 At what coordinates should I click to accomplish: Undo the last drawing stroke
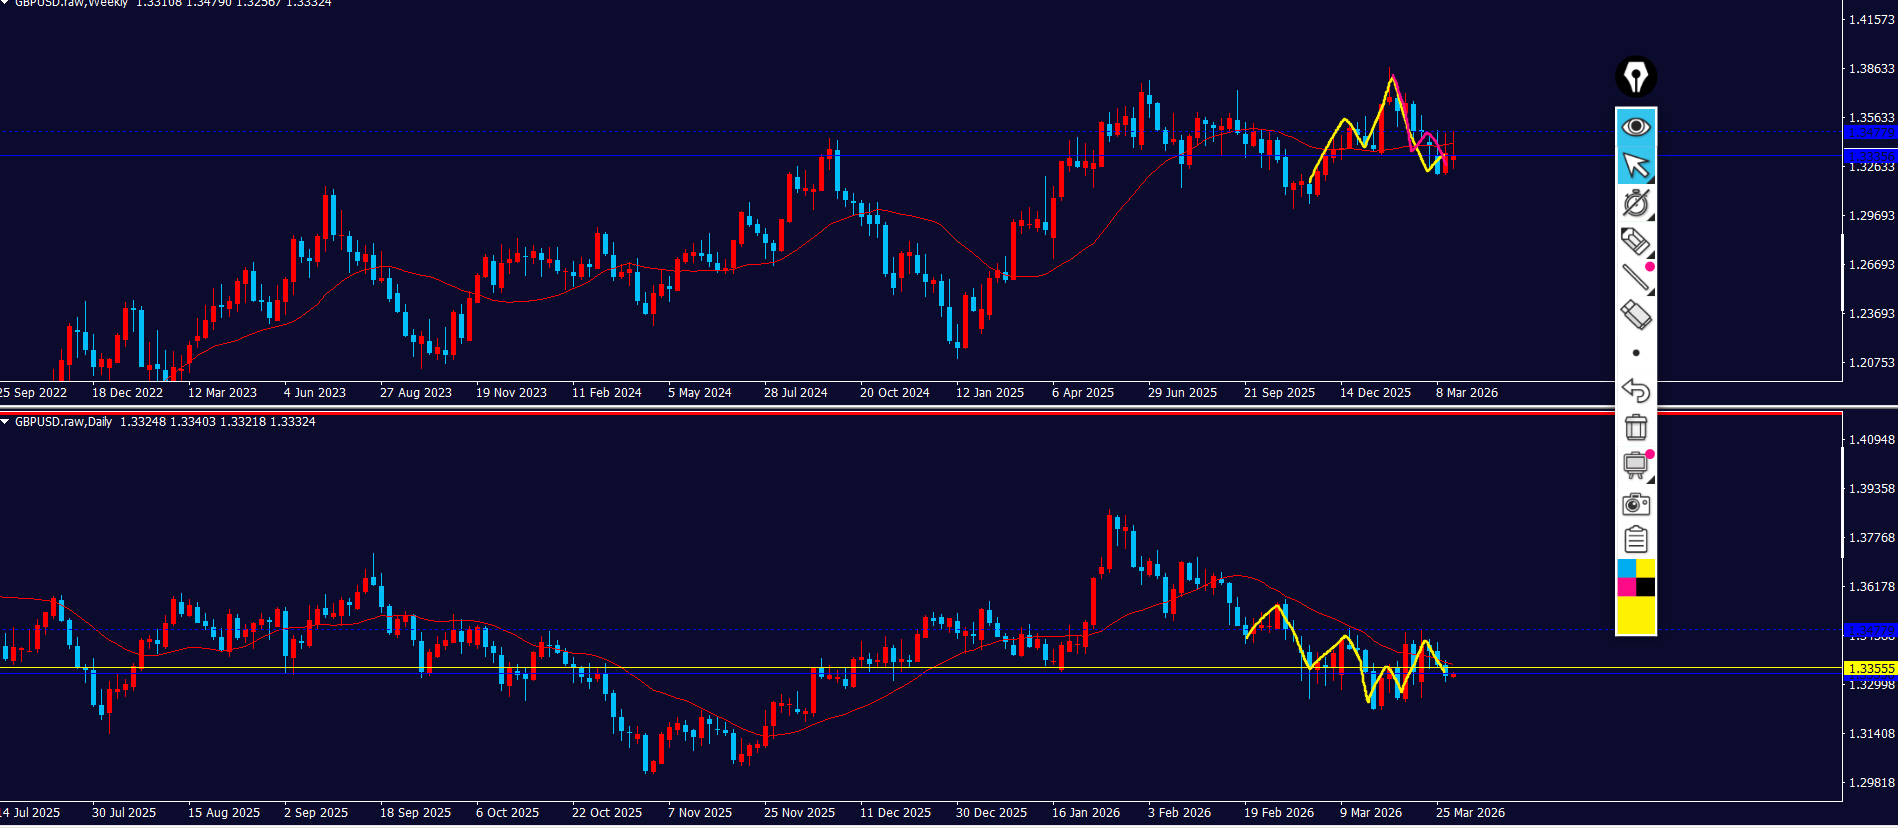1635,390
